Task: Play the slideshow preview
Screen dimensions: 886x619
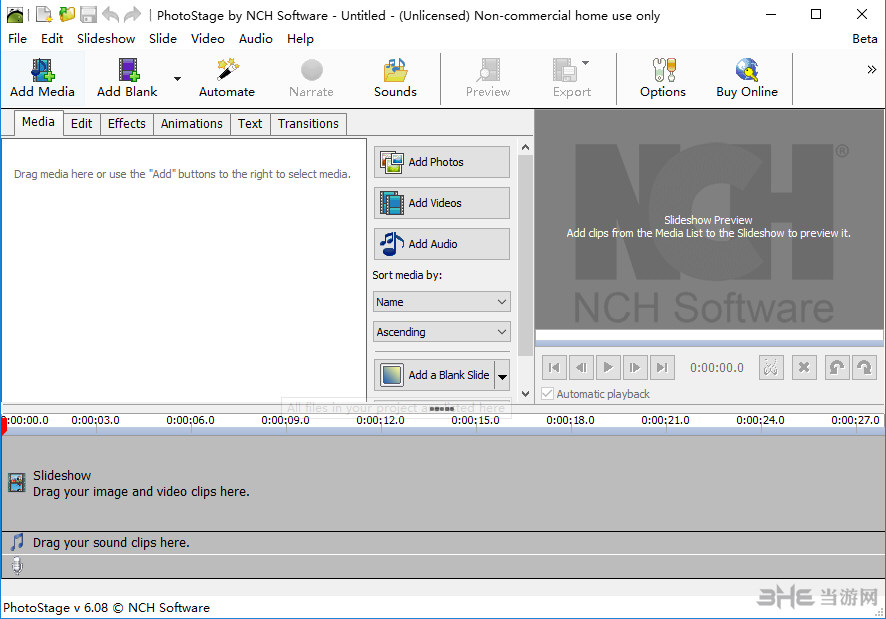Action: [x=608, y=368]
